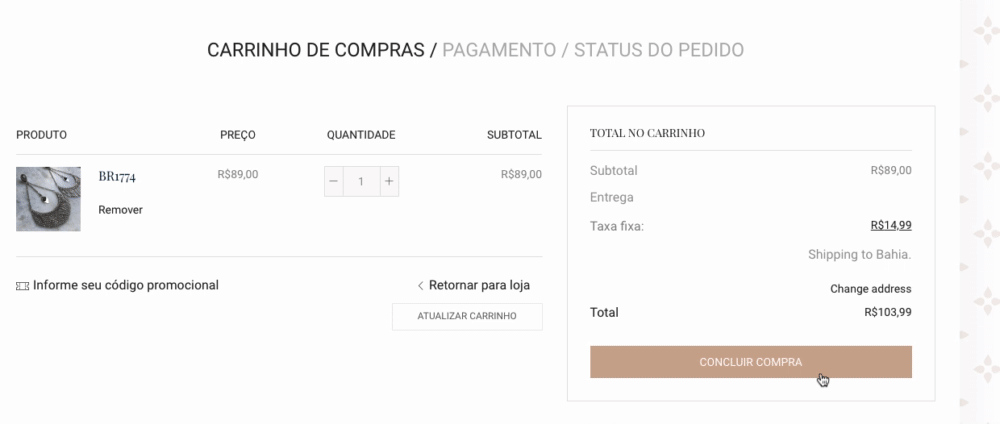The height and width of the screenshot is (424, 1000).
Task: Remove the BR1774 item via Remover
Action: [x=120, y=210]
